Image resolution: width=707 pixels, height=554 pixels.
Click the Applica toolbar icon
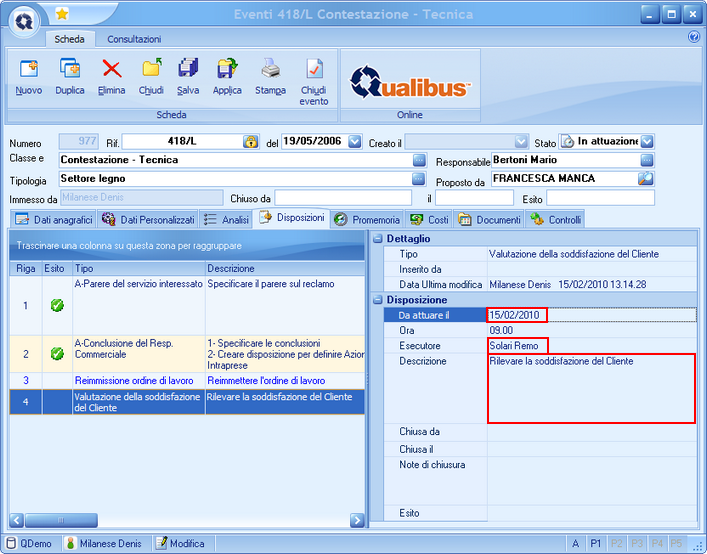pos(227,70)
